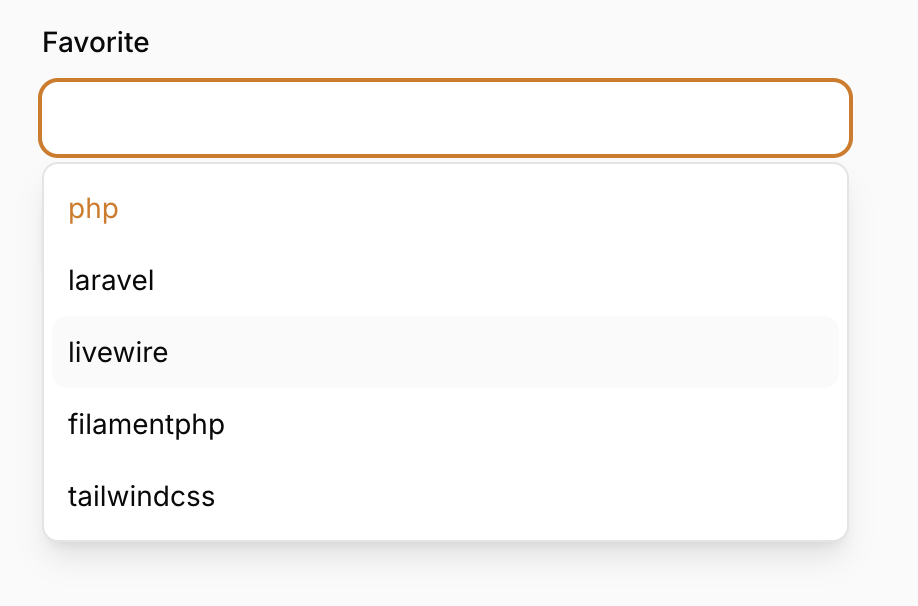Click inside the orange-bordered text box
This screenshot has width=918, height=606.
tap(445, 118)
